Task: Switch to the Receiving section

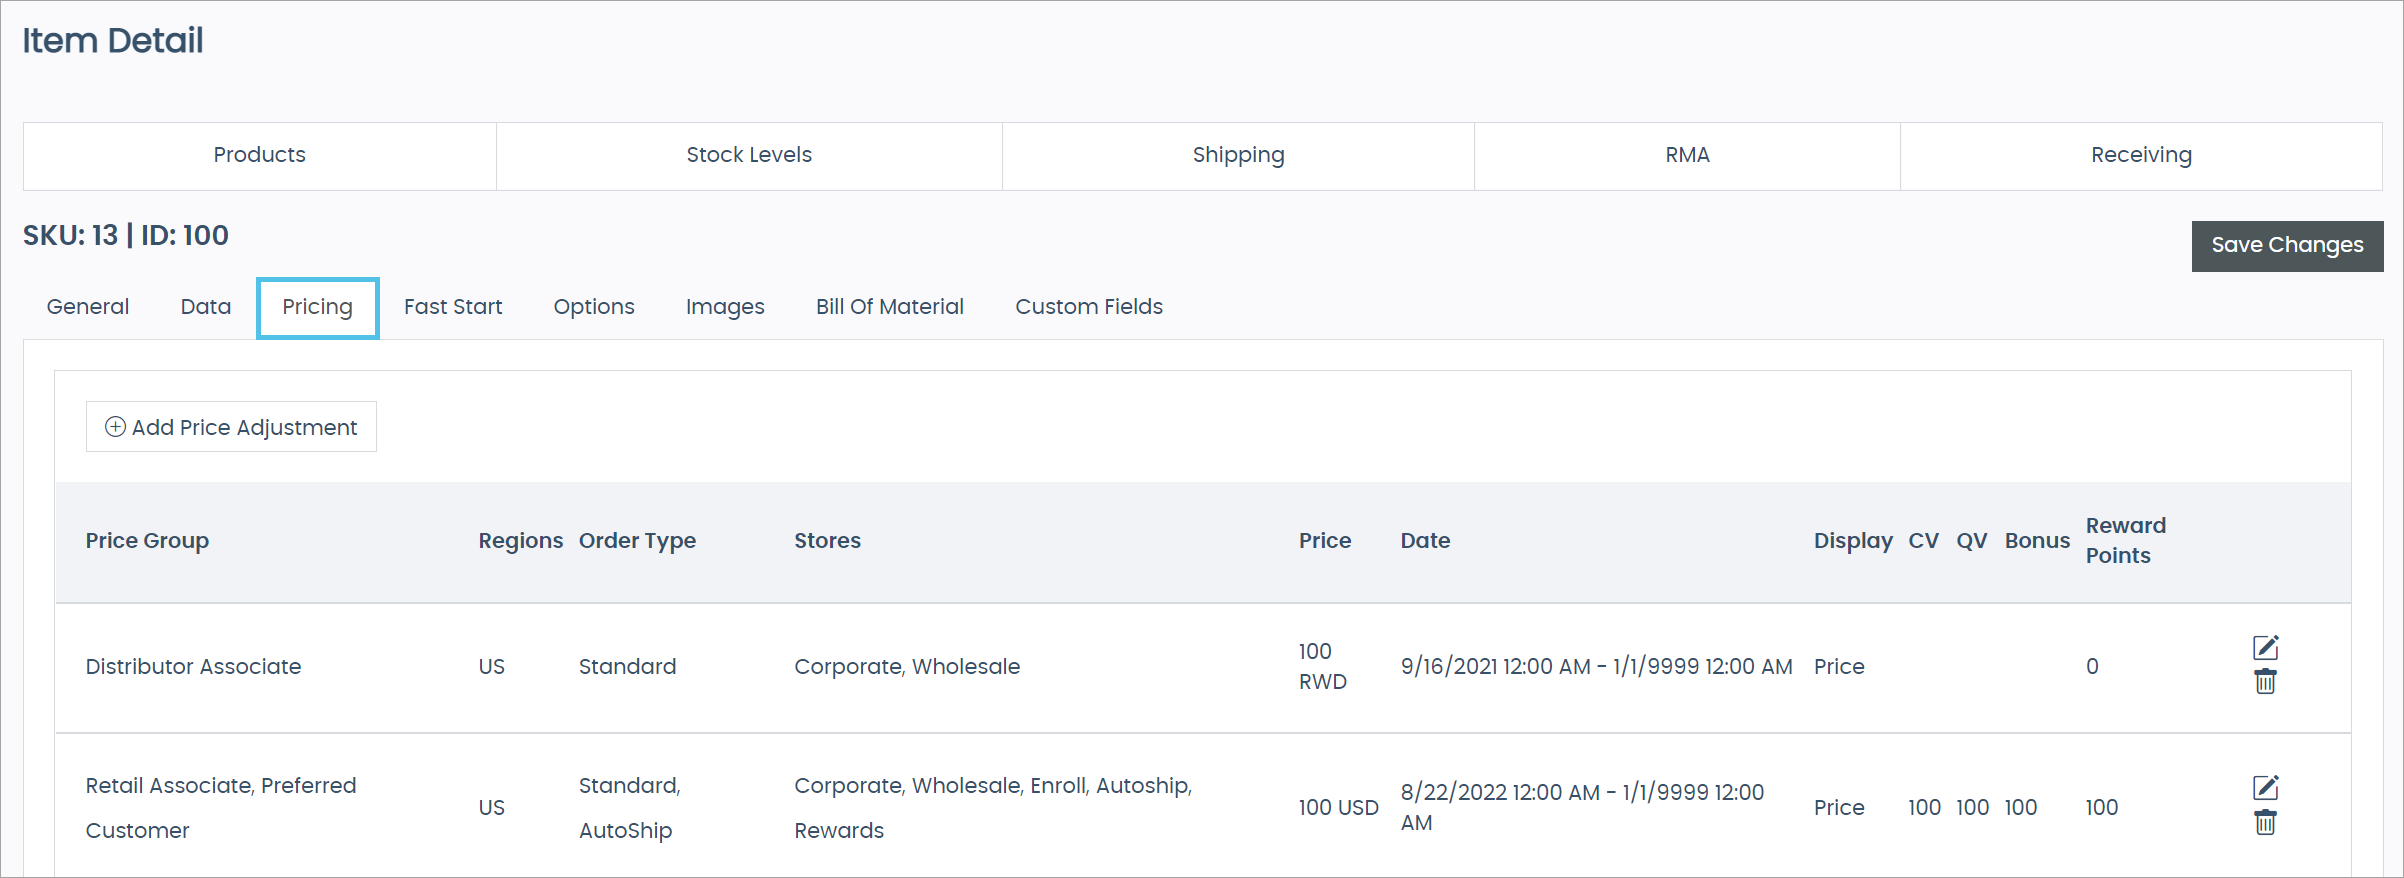Action: 2141,155
